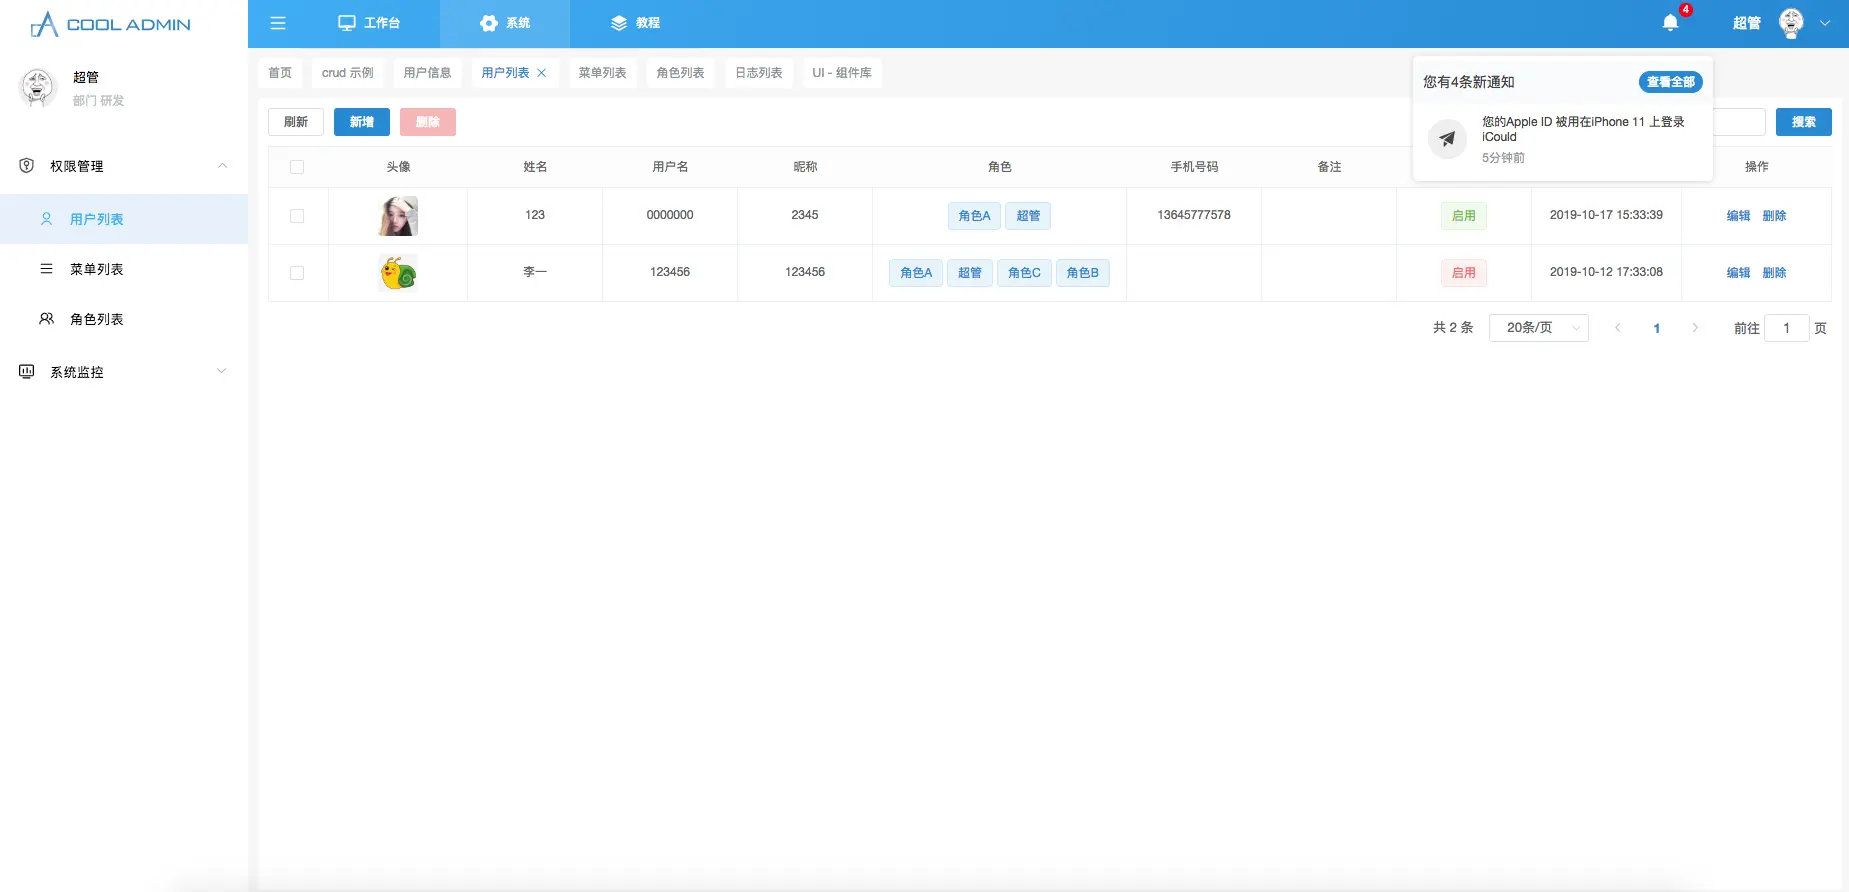Click the top-right user avatar

1791,23
